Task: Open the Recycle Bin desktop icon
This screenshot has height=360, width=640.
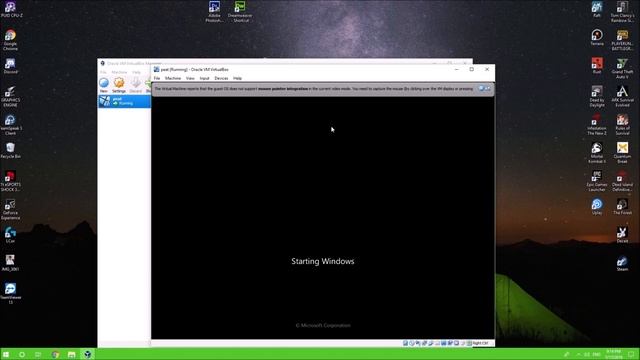Action: pos(10,150)
